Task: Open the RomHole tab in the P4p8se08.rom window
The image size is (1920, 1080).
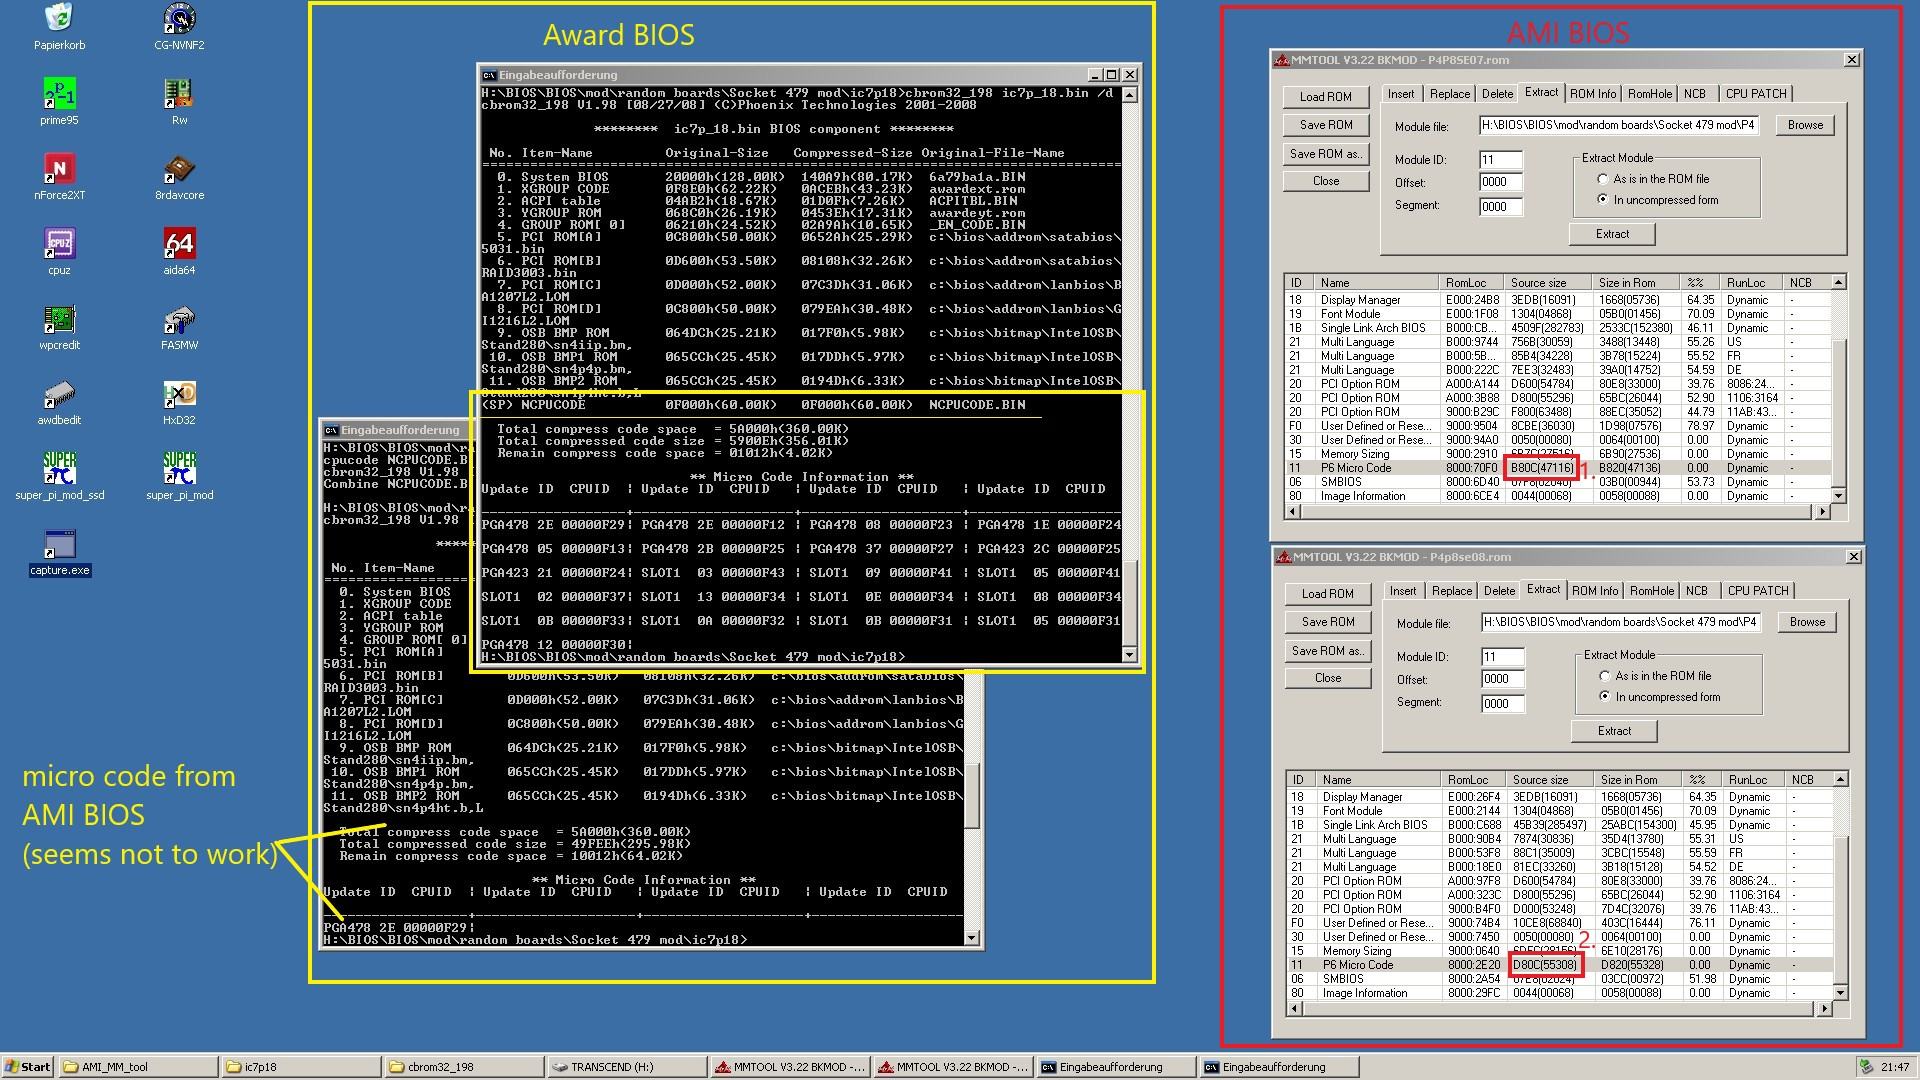Action: tap(1652, 591)
